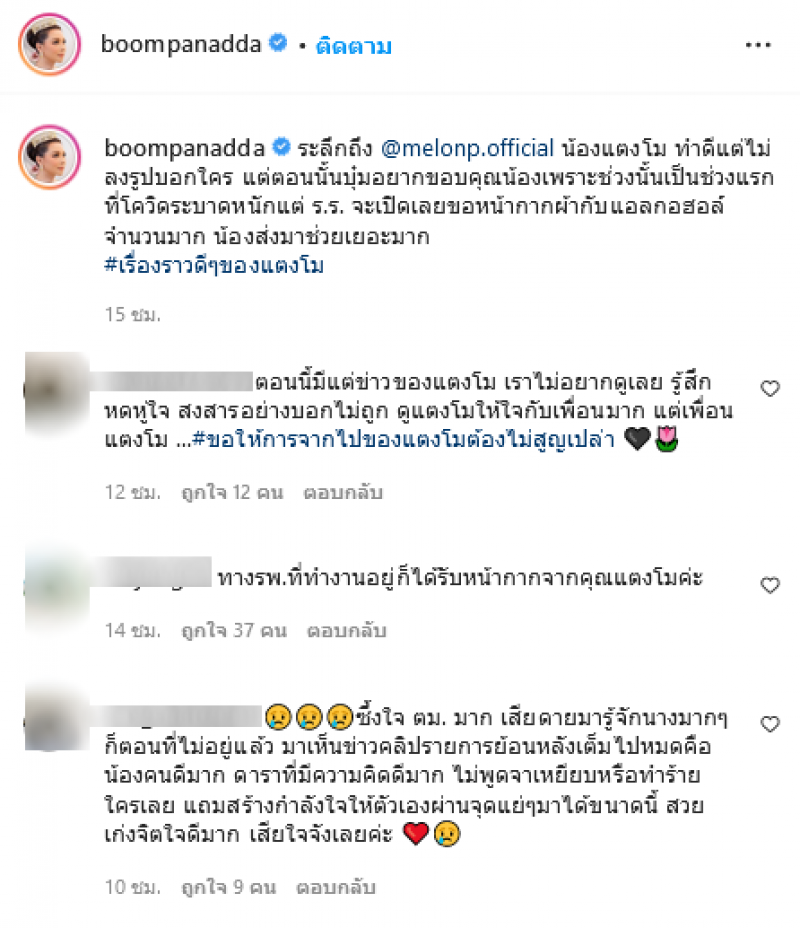Click the ติดตาม follow link
800x928 pixels.
[353, 46]
